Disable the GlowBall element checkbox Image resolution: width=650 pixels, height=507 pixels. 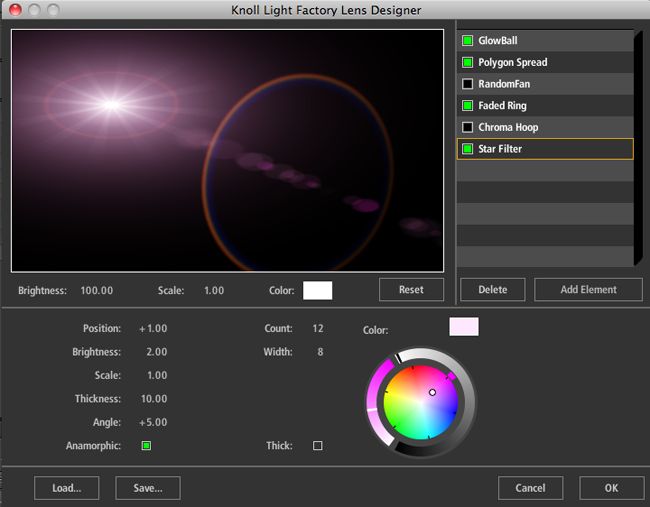pyautogui.click(x=468, y=41)
